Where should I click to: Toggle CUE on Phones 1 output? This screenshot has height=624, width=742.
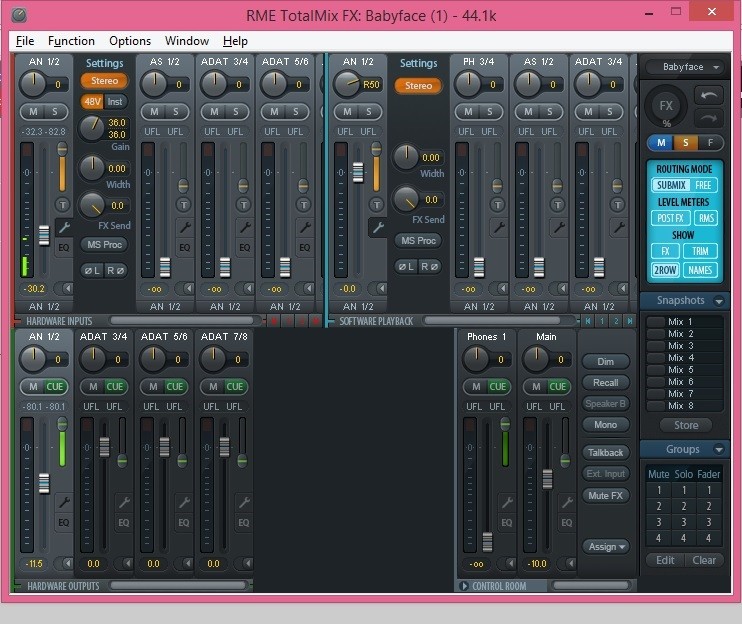(498, 387)
